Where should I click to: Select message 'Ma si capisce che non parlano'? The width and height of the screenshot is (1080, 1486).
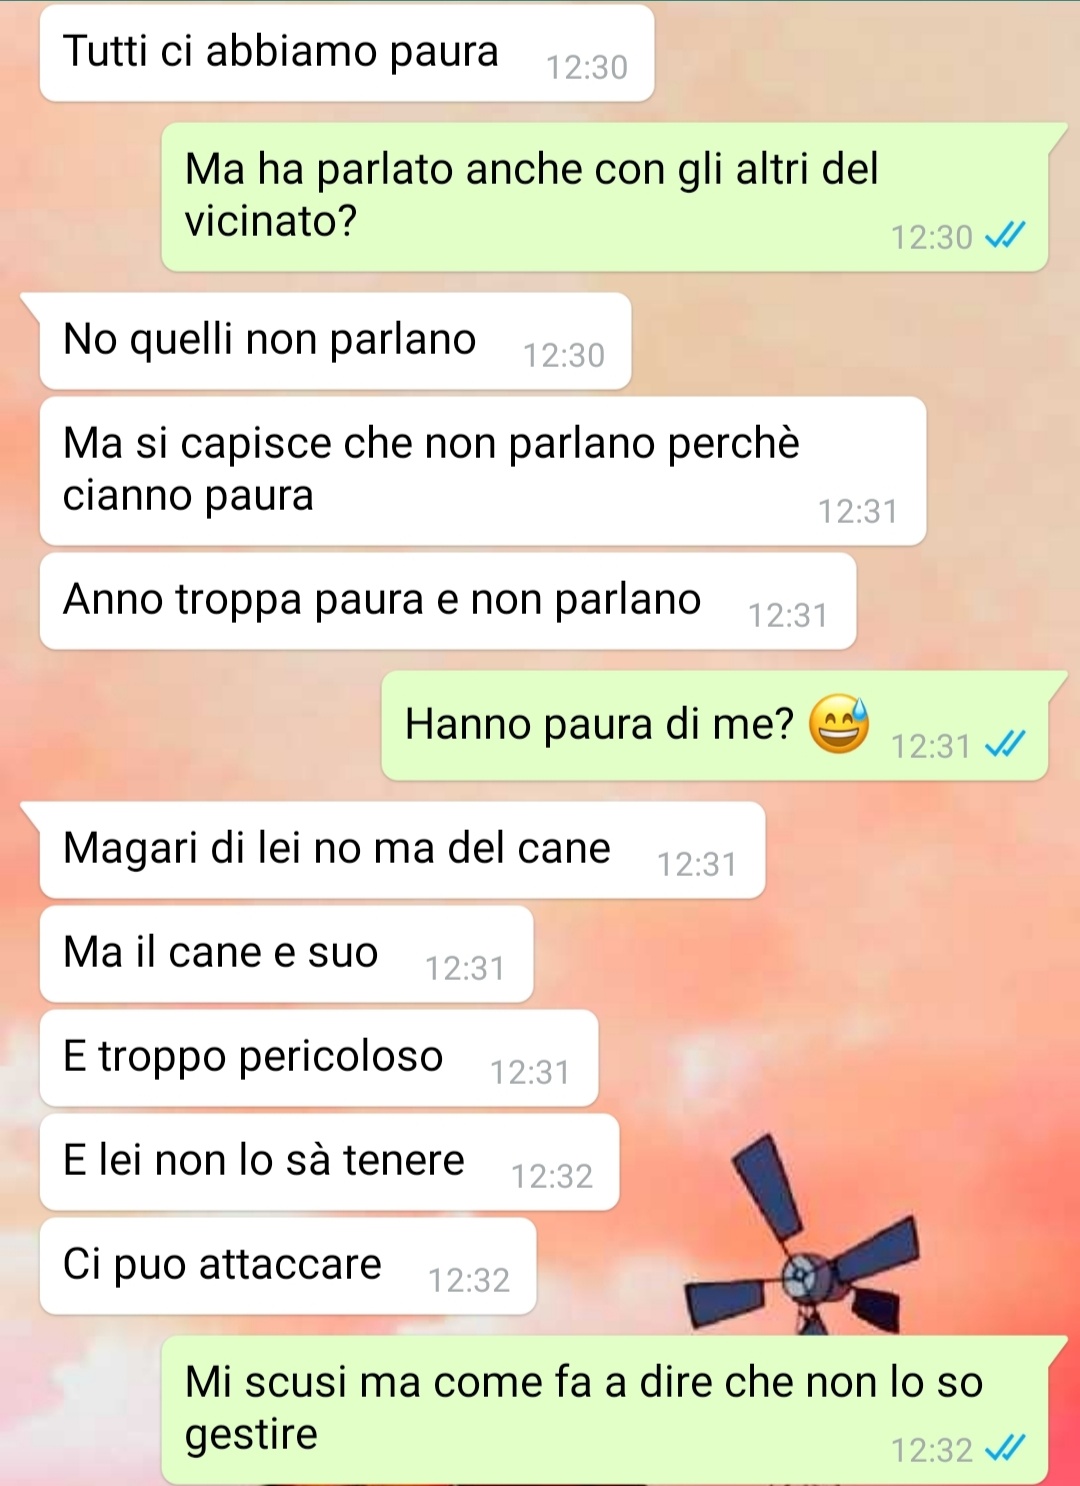tap(483, 471)
